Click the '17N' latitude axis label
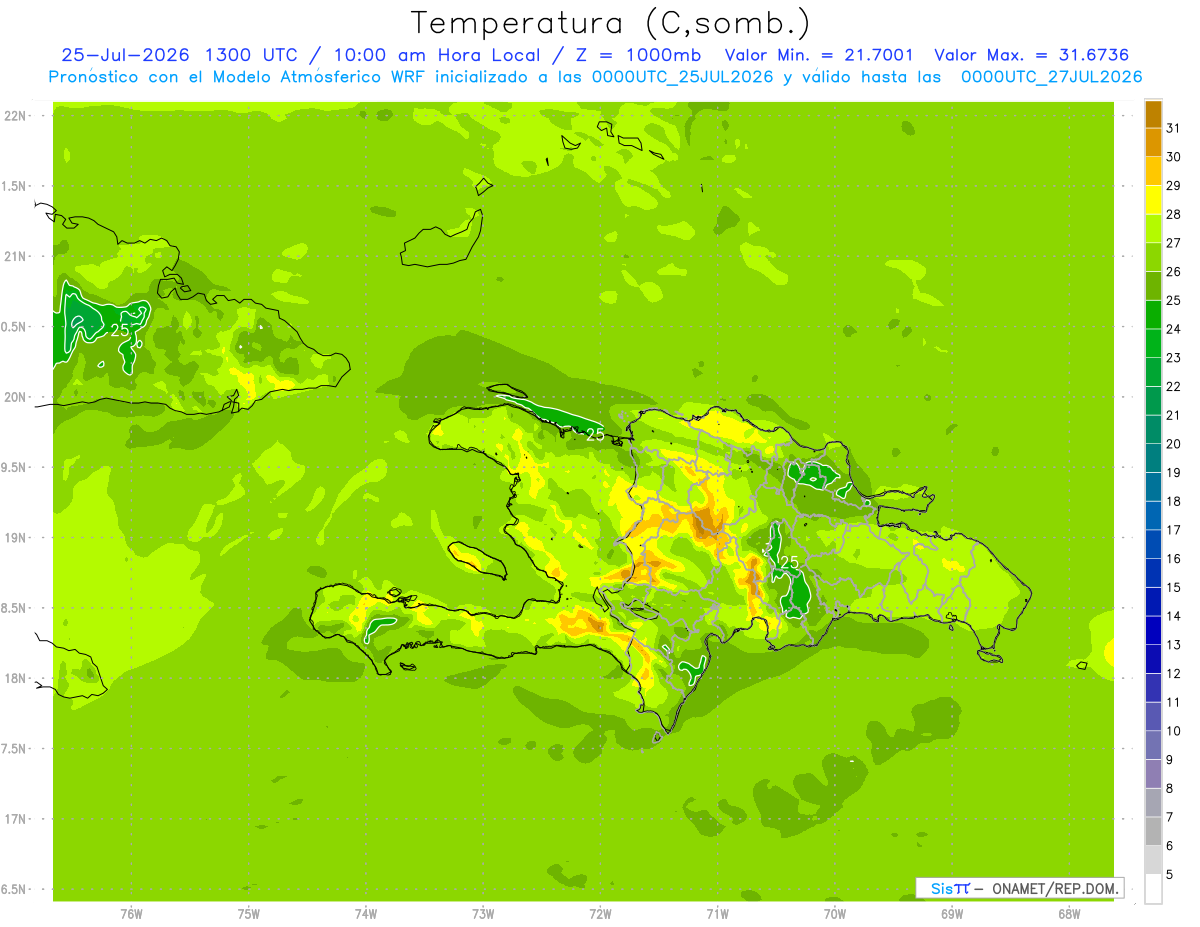Viewport: 1200px width, 927px height. point(17,819)
